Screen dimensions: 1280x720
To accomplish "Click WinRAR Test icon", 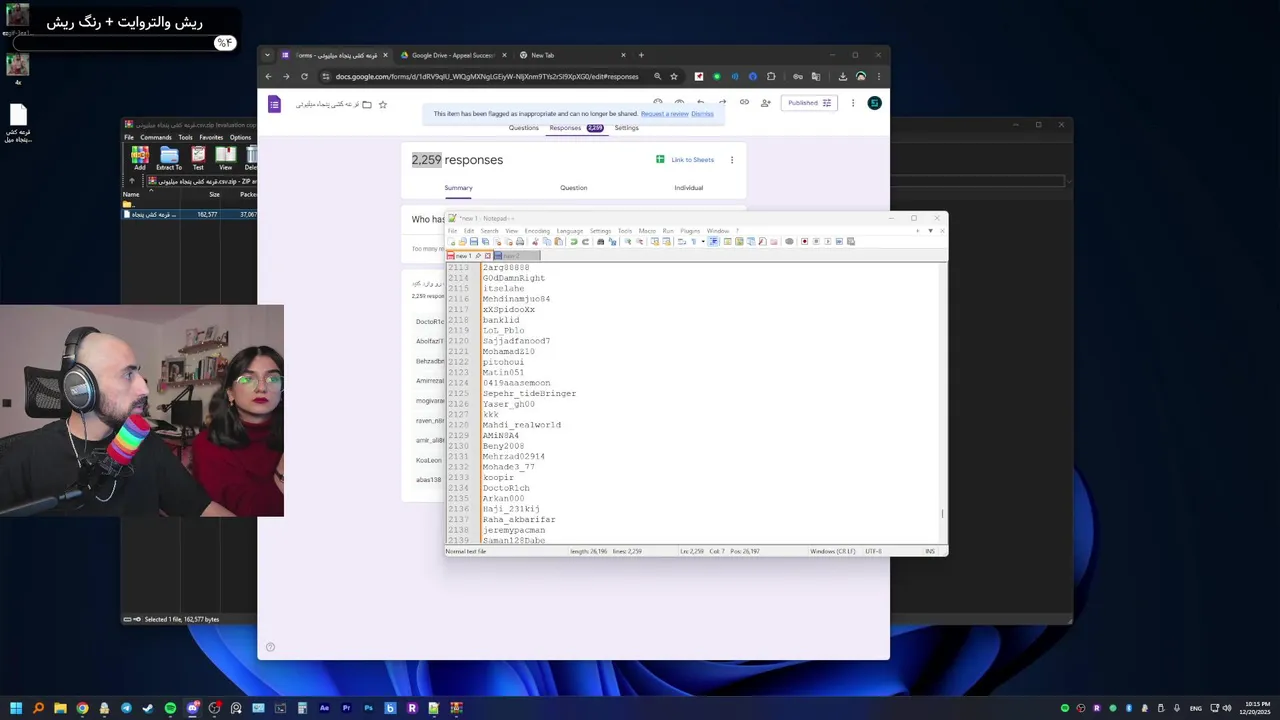I will pos(198,157).
